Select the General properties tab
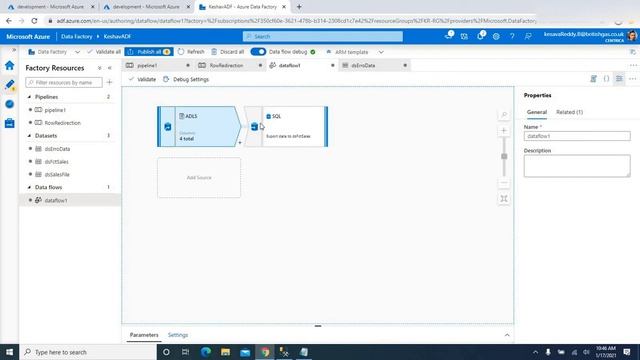This screenshot has width=640, height=360. point(536,112)
